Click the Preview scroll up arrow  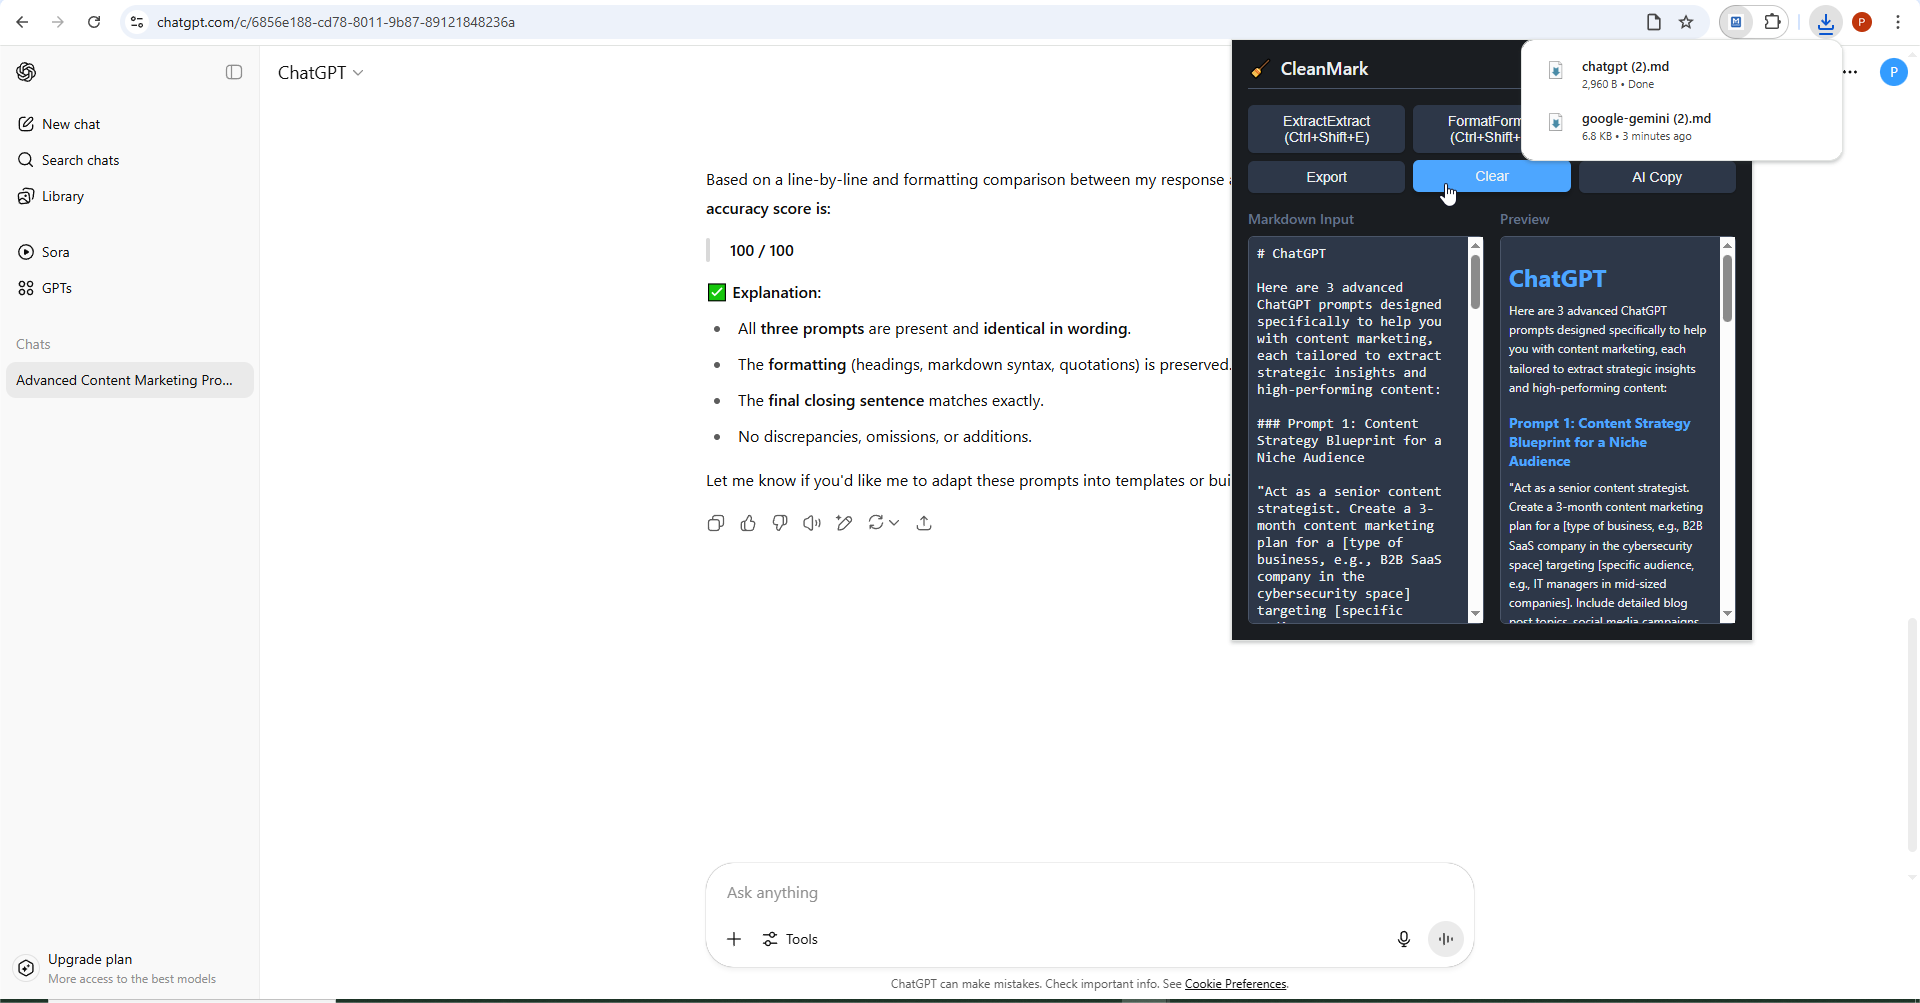(x=1727, y=245)
